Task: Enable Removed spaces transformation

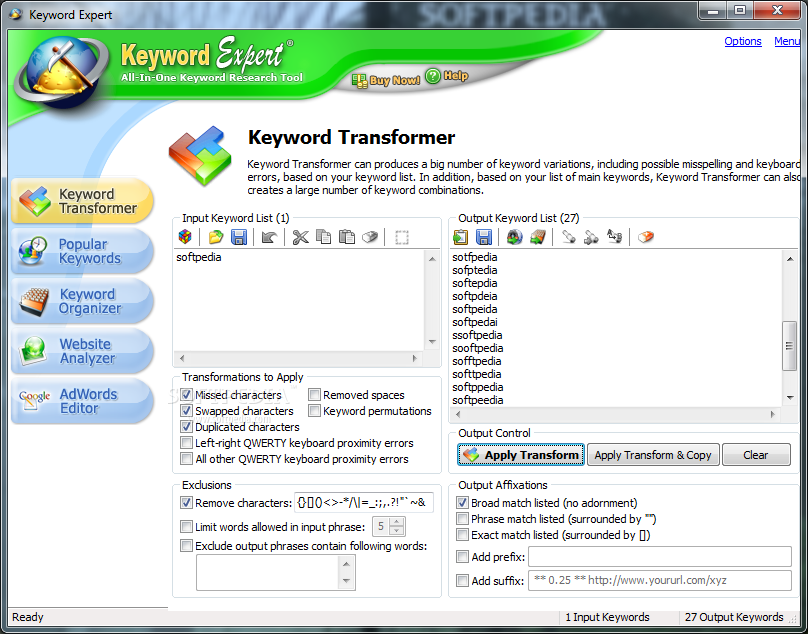Action: tap(314, 395)
